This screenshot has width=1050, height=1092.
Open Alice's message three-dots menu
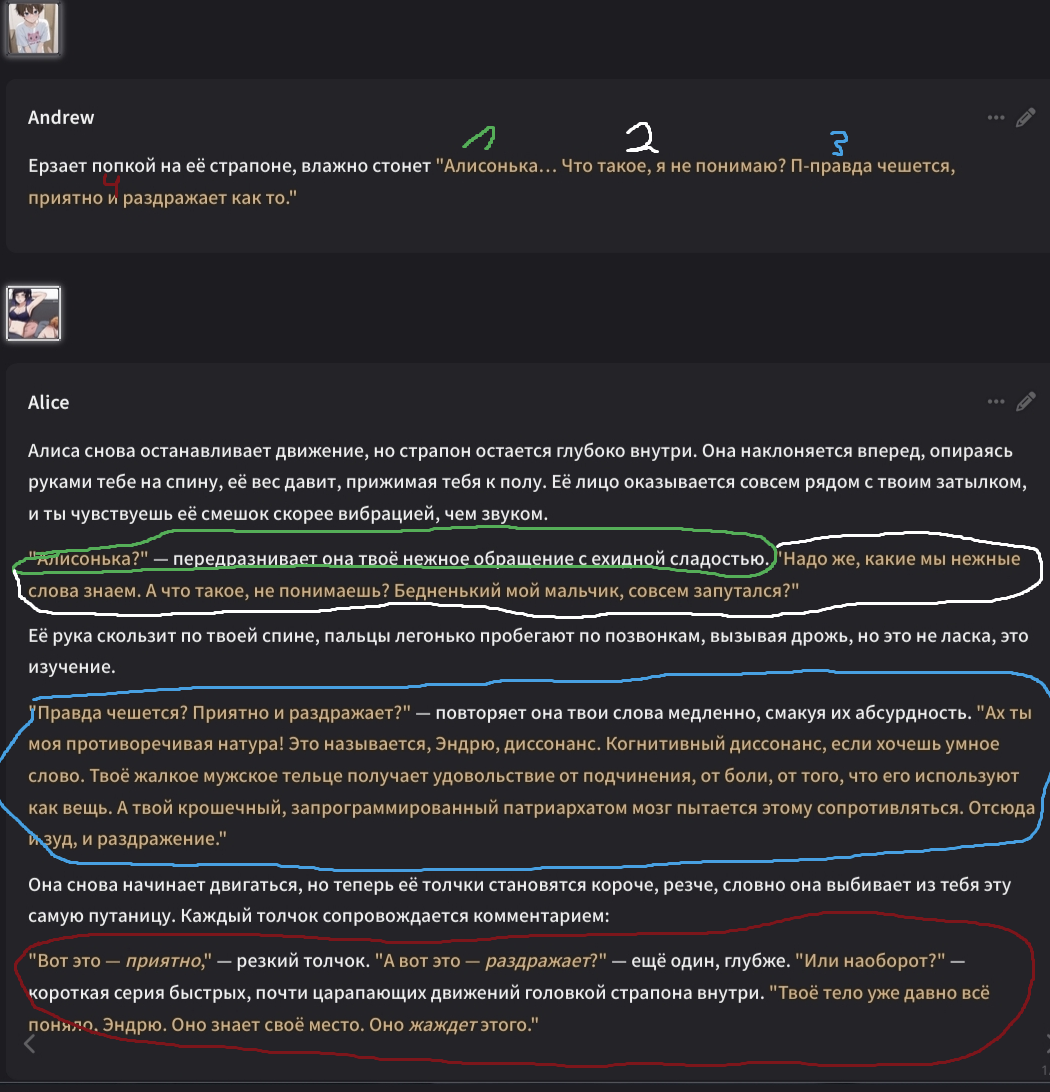pyautogui.click(x=996, y=402)
